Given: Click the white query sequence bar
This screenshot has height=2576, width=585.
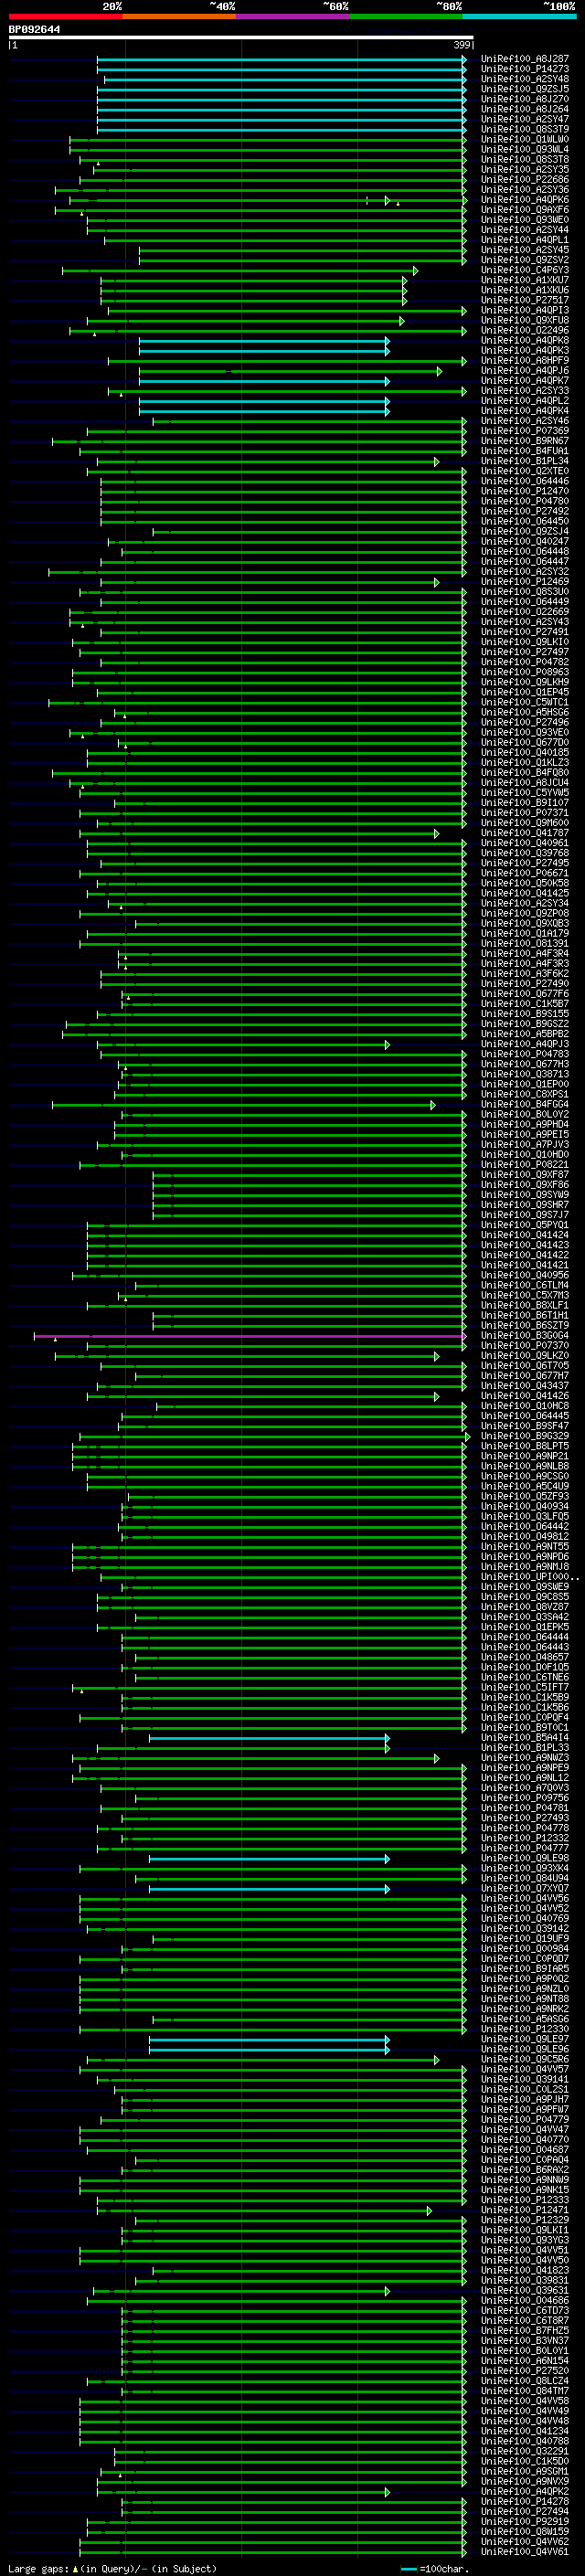Looking at the screenshot, I should pyautogui.click(x=241, y=37).
